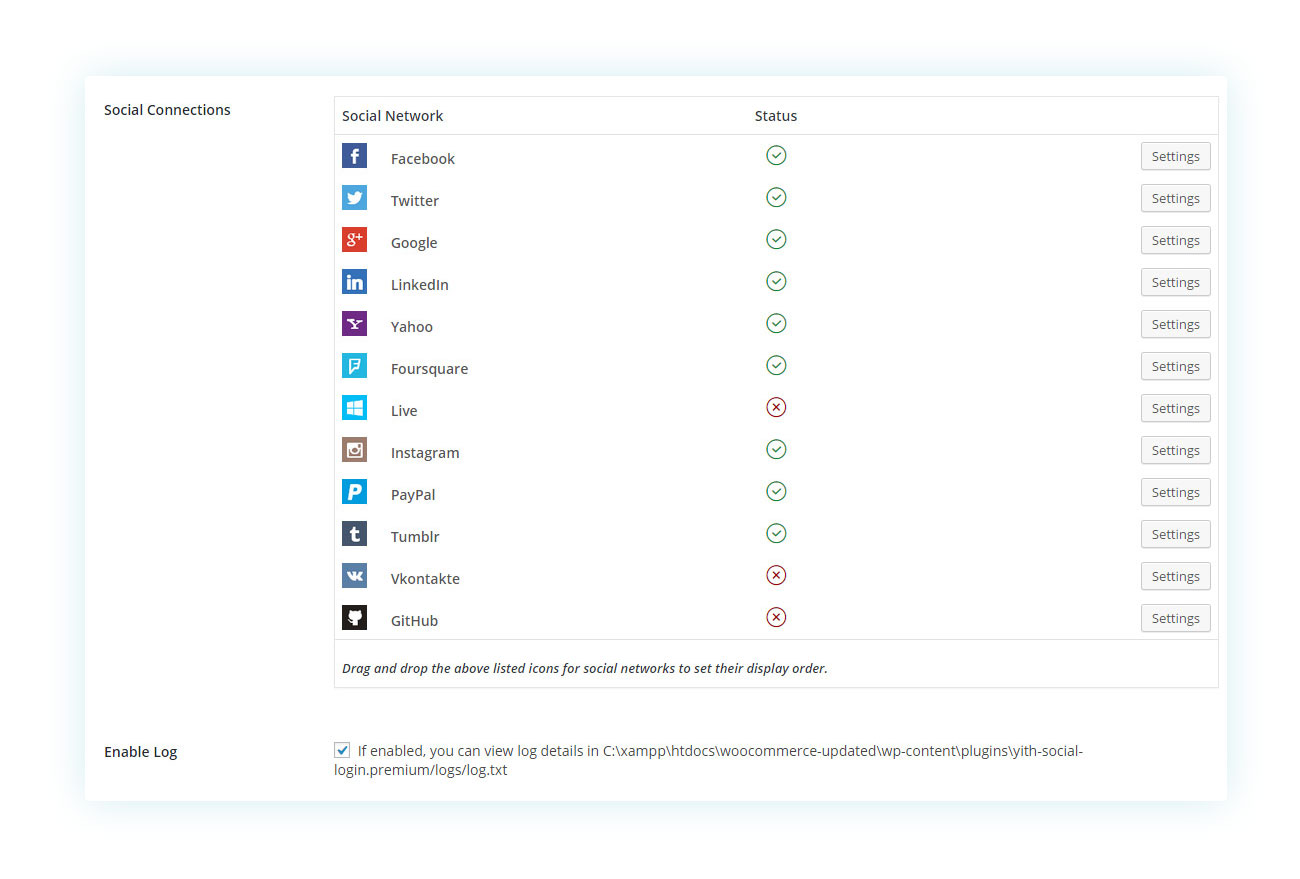
Task: Open Settings for Google
Action: tap(1175, 240)
